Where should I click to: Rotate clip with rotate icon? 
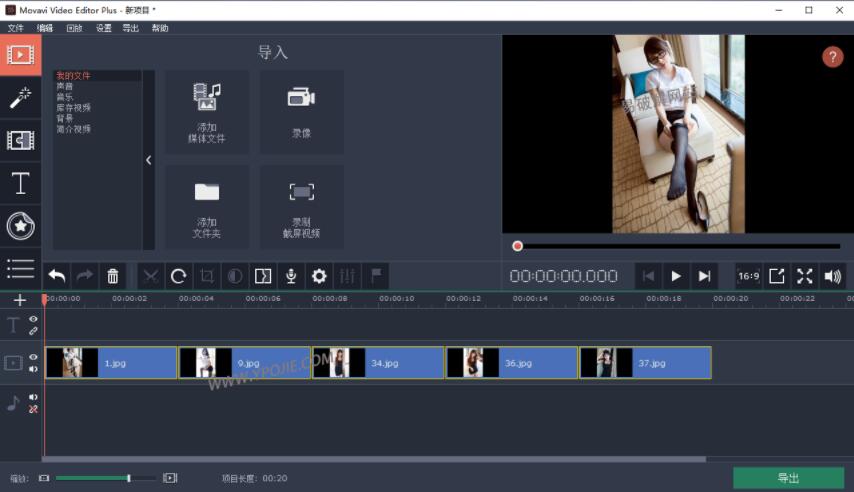179,276
